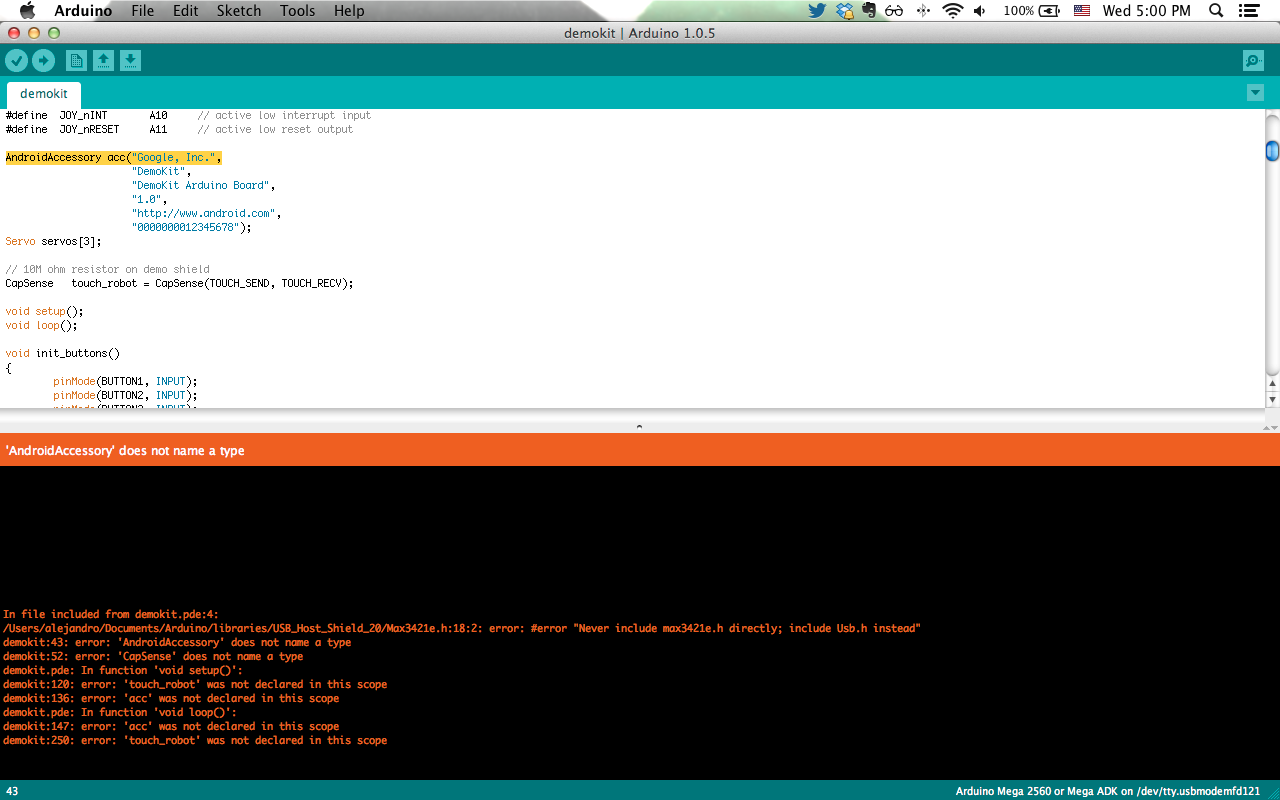The image size is (1280, 800).
Task: Open Notification Center
Action: pyautogui.click(x=1248, y=11)
